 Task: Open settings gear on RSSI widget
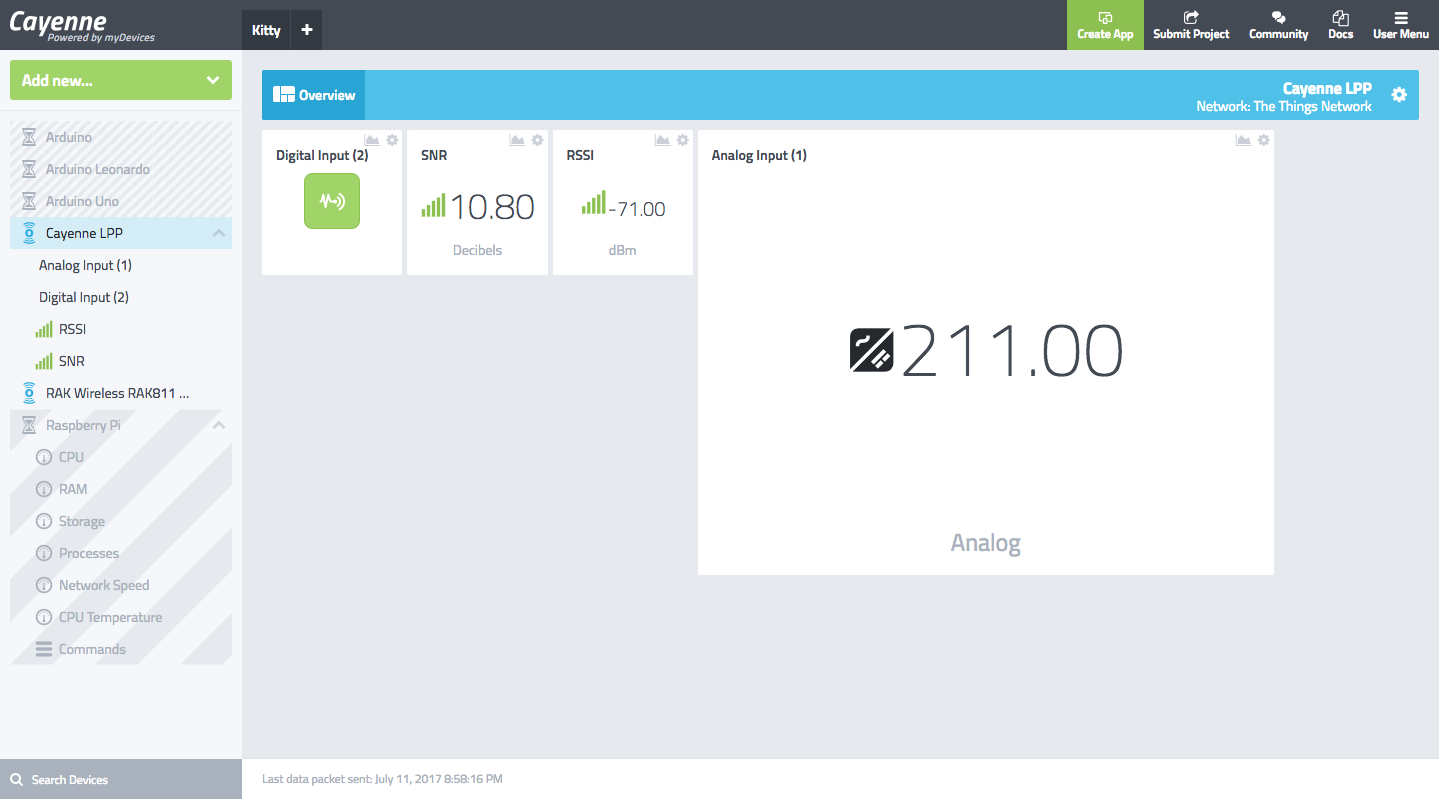[x=682, y=140]
